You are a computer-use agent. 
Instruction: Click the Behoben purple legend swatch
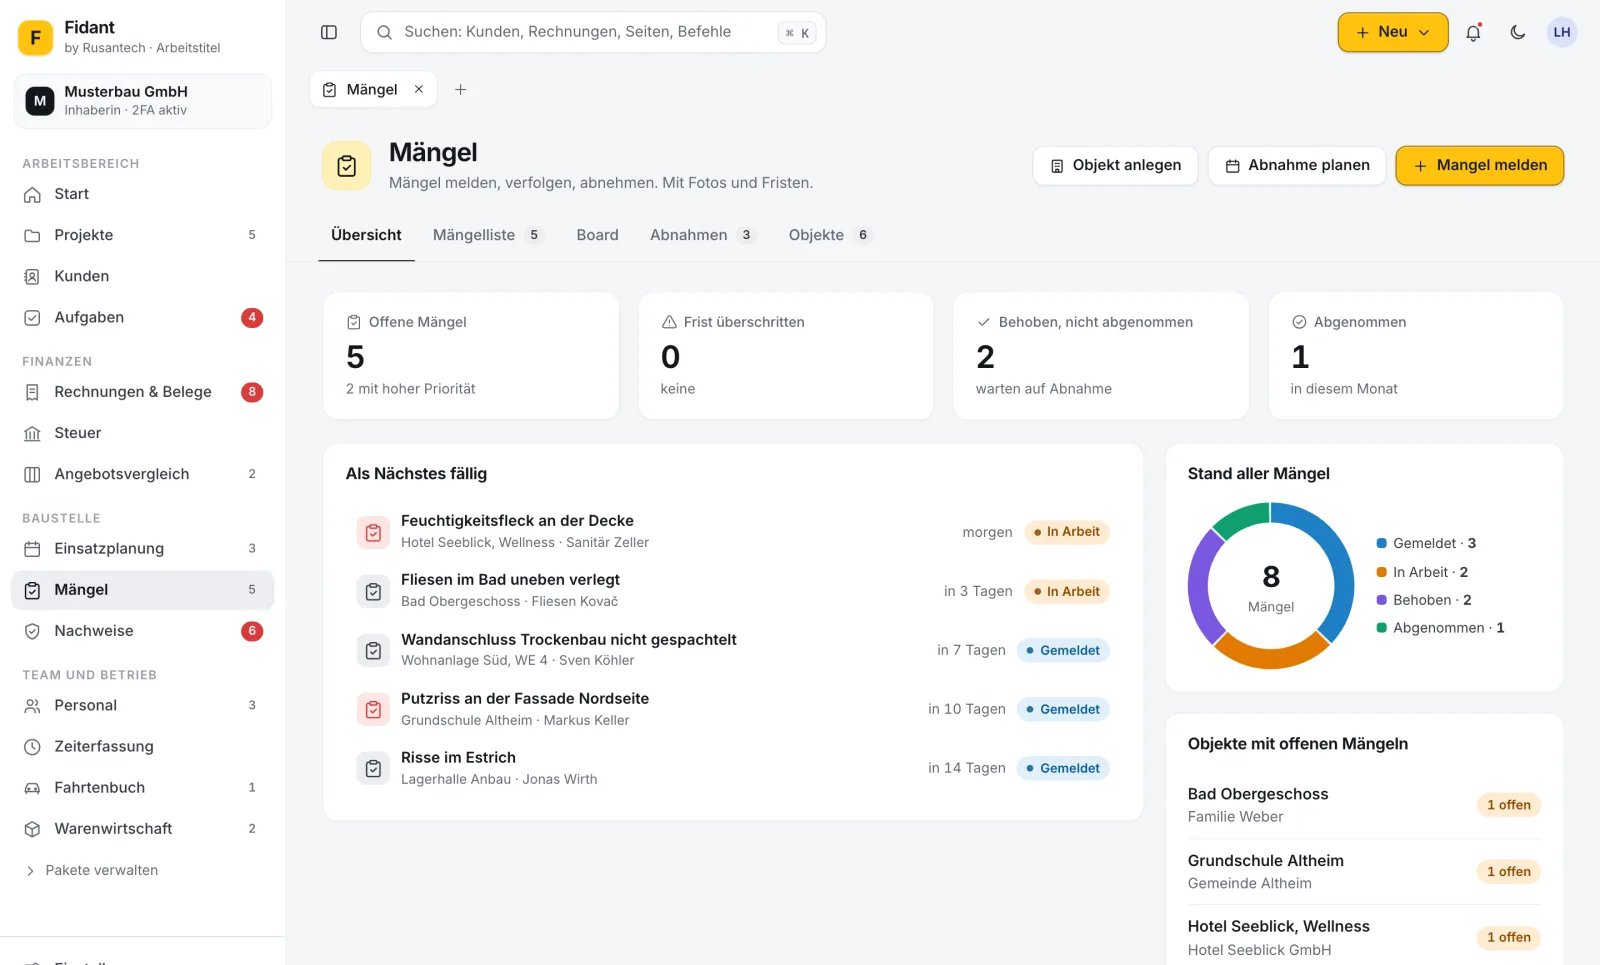(x=1381, y=600)
